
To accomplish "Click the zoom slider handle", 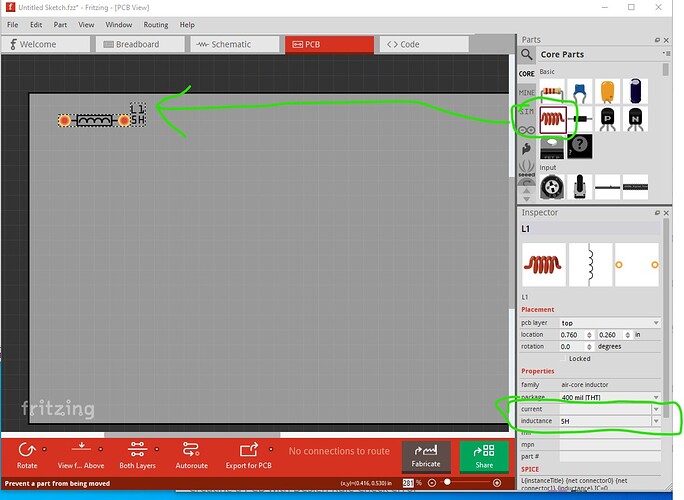I will click(x=447, y=482).
